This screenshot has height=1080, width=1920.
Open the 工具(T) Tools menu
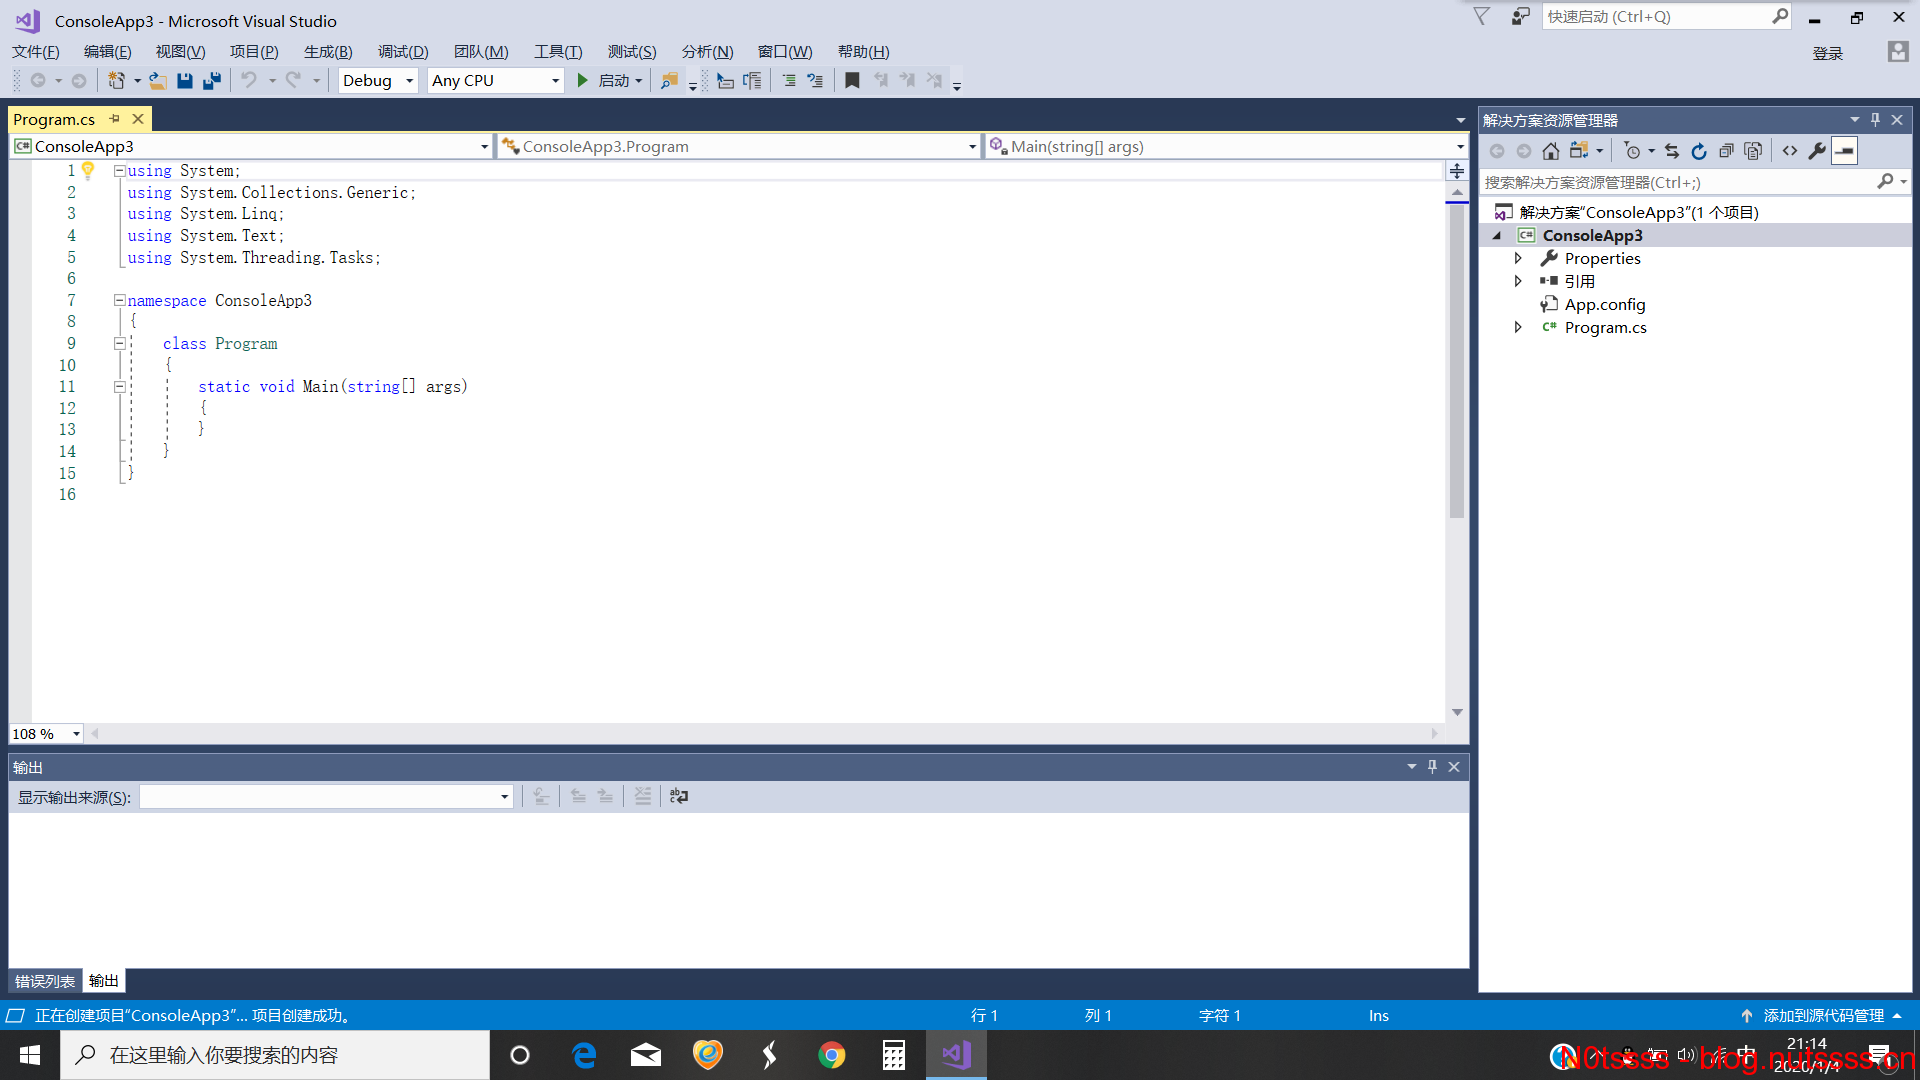pos(558,52)
